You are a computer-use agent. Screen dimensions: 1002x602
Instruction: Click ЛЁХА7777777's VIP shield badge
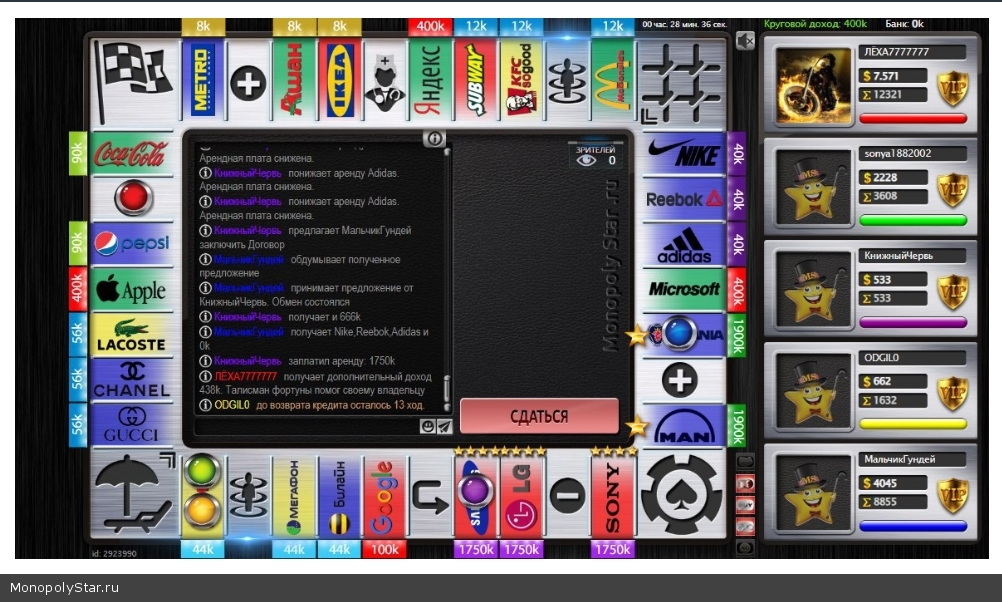coord(952,88)
